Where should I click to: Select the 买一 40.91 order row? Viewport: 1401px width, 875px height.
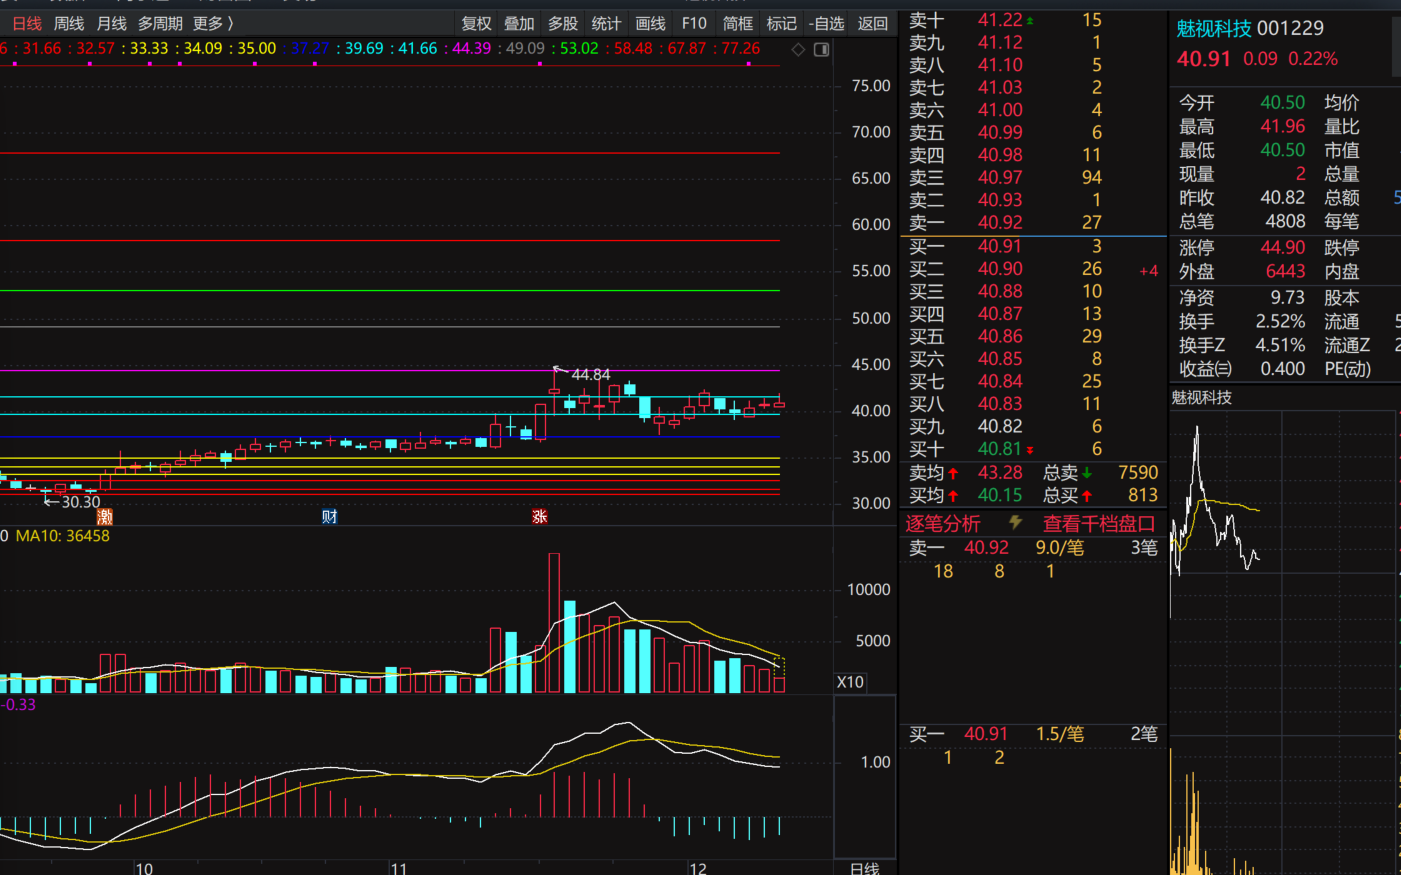[1033, 246]
